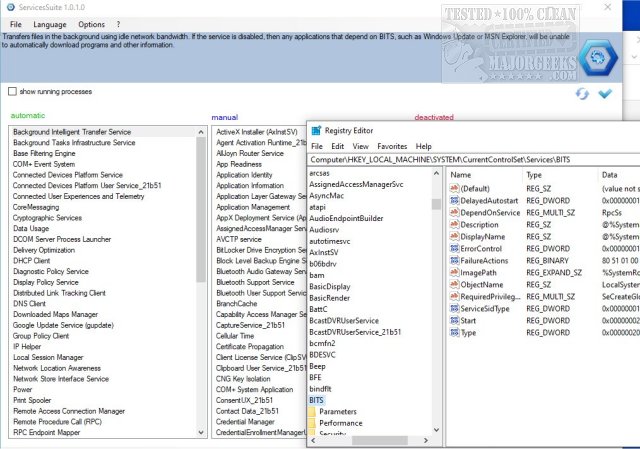Select the BFE registry key

pyautogui.click(x=315, y=378)
